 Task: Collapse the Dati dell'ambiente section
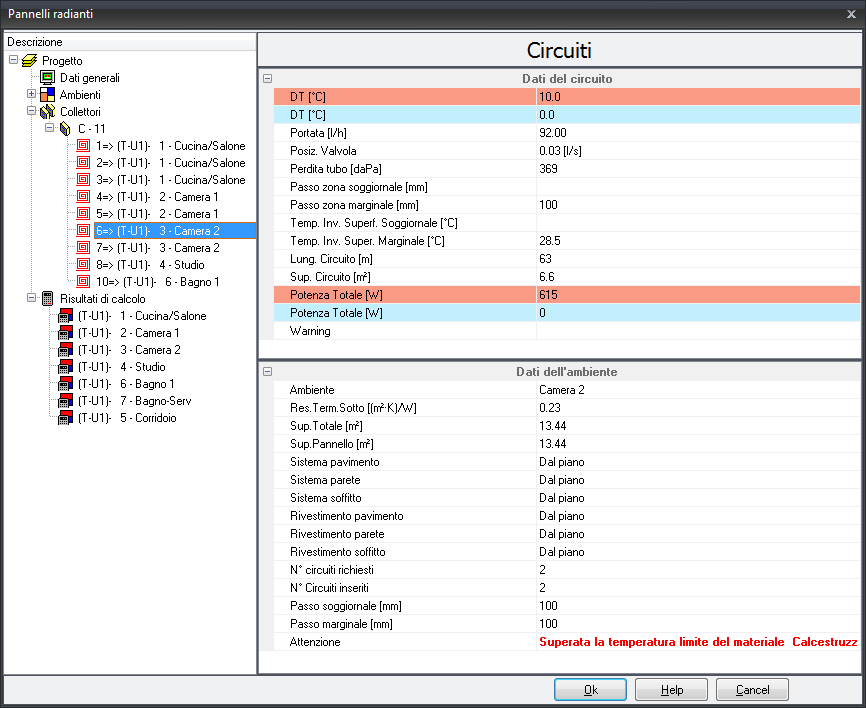[x=267, y=372]
